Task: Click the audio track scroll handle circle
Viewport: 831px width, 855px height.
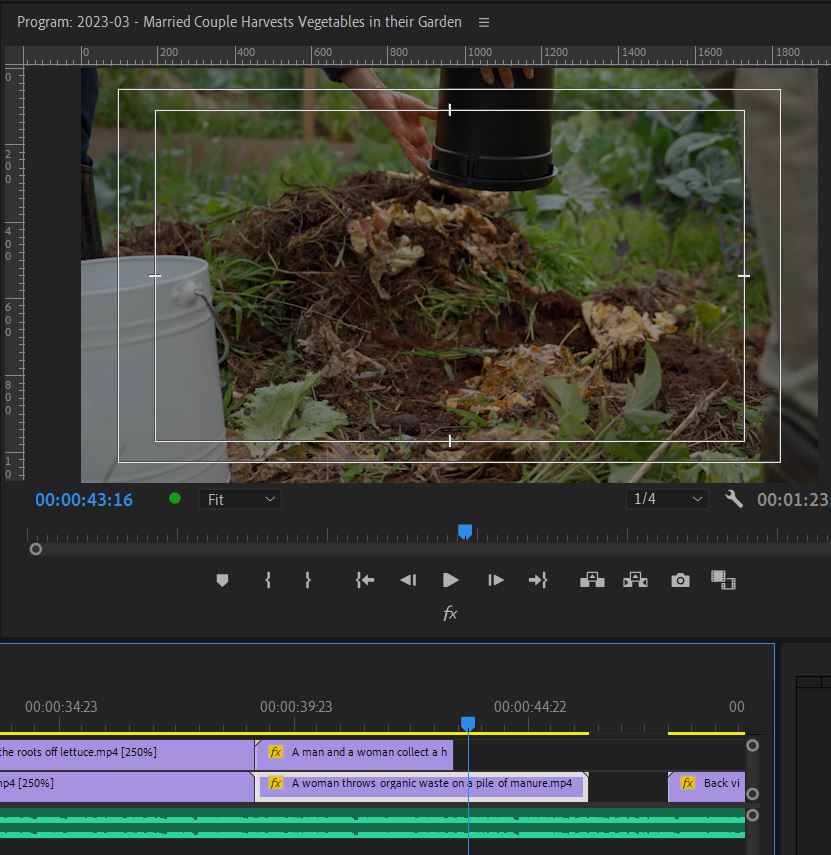Action: 752,815
